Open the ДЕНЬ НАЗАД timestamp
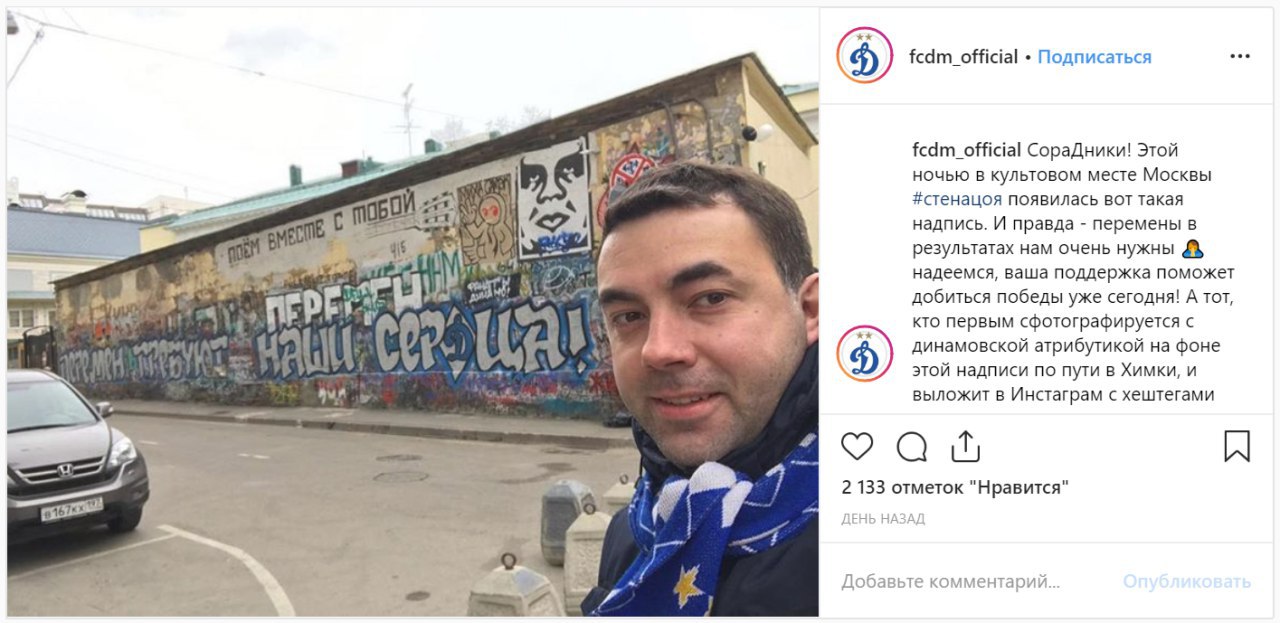This screenshot has height=623, width=1280. pyautogui.click(x=883, y=519)
